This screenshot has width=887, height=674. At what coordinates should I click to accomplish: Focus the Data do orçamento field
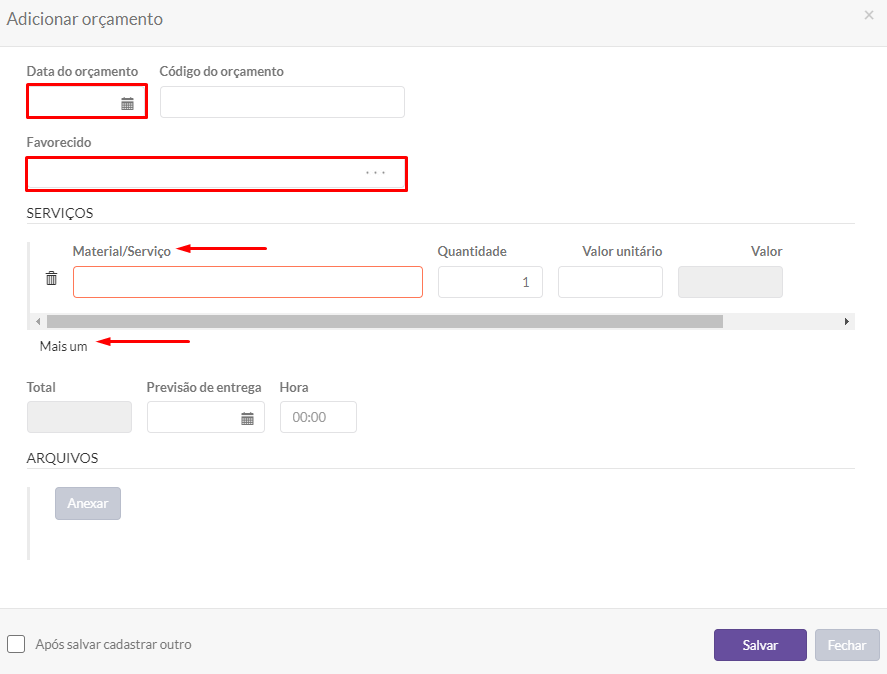click(87, 101)
